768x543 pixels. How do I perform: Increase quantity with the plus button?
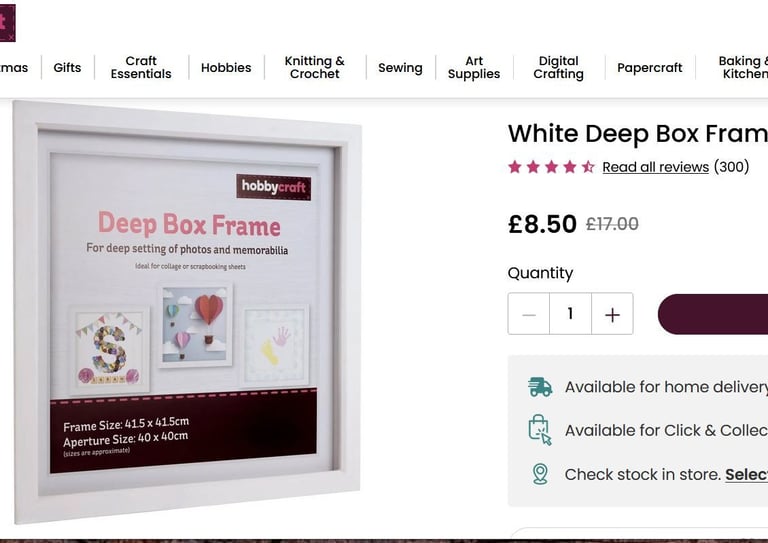[612, 314]
